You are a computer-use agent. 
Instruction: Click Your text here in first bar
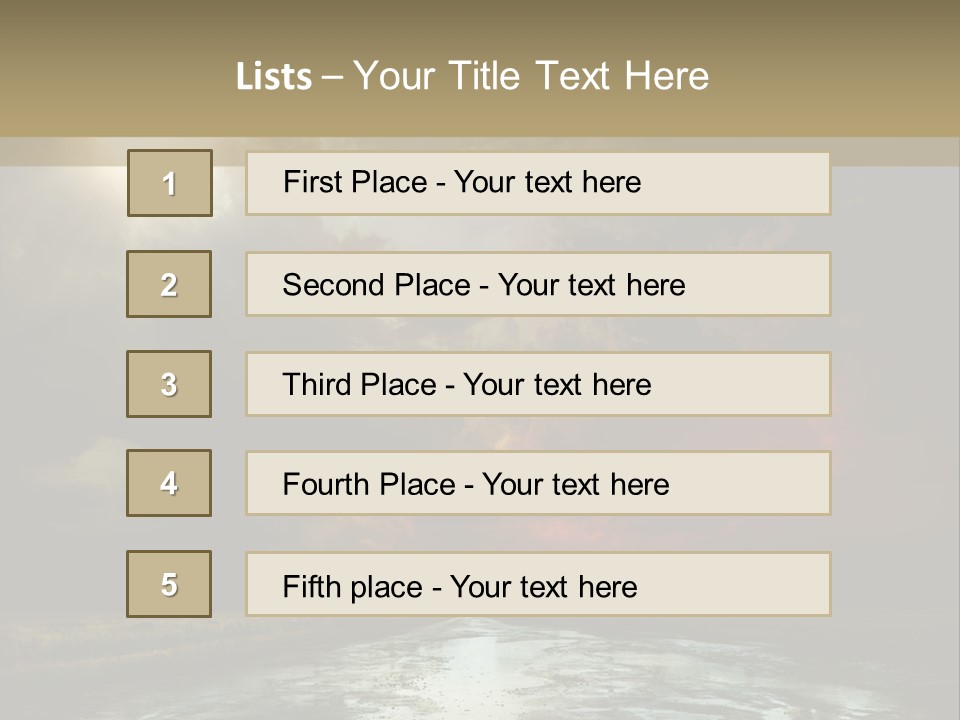[547, 182]
